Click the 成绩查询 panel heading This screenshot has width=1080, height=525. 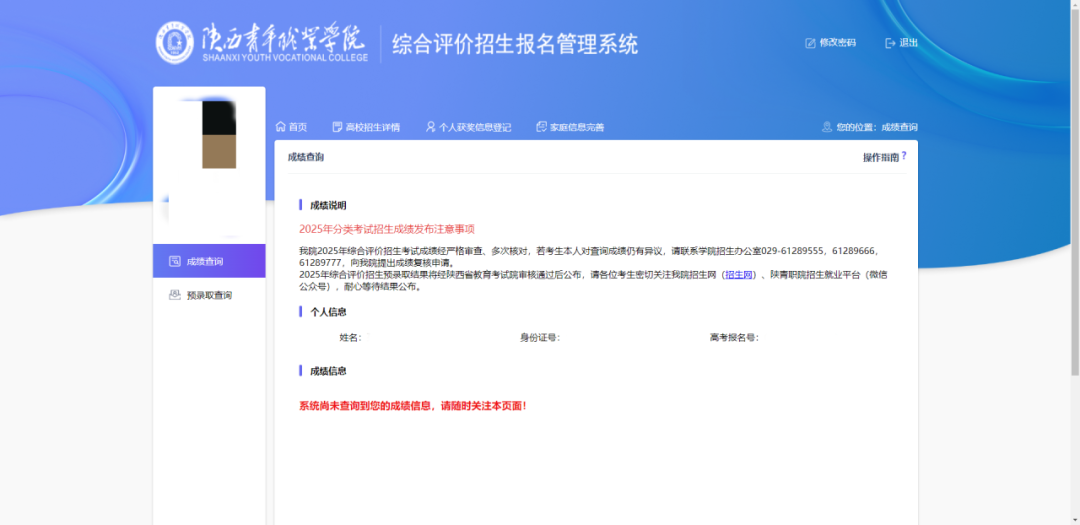click(306, 157)
